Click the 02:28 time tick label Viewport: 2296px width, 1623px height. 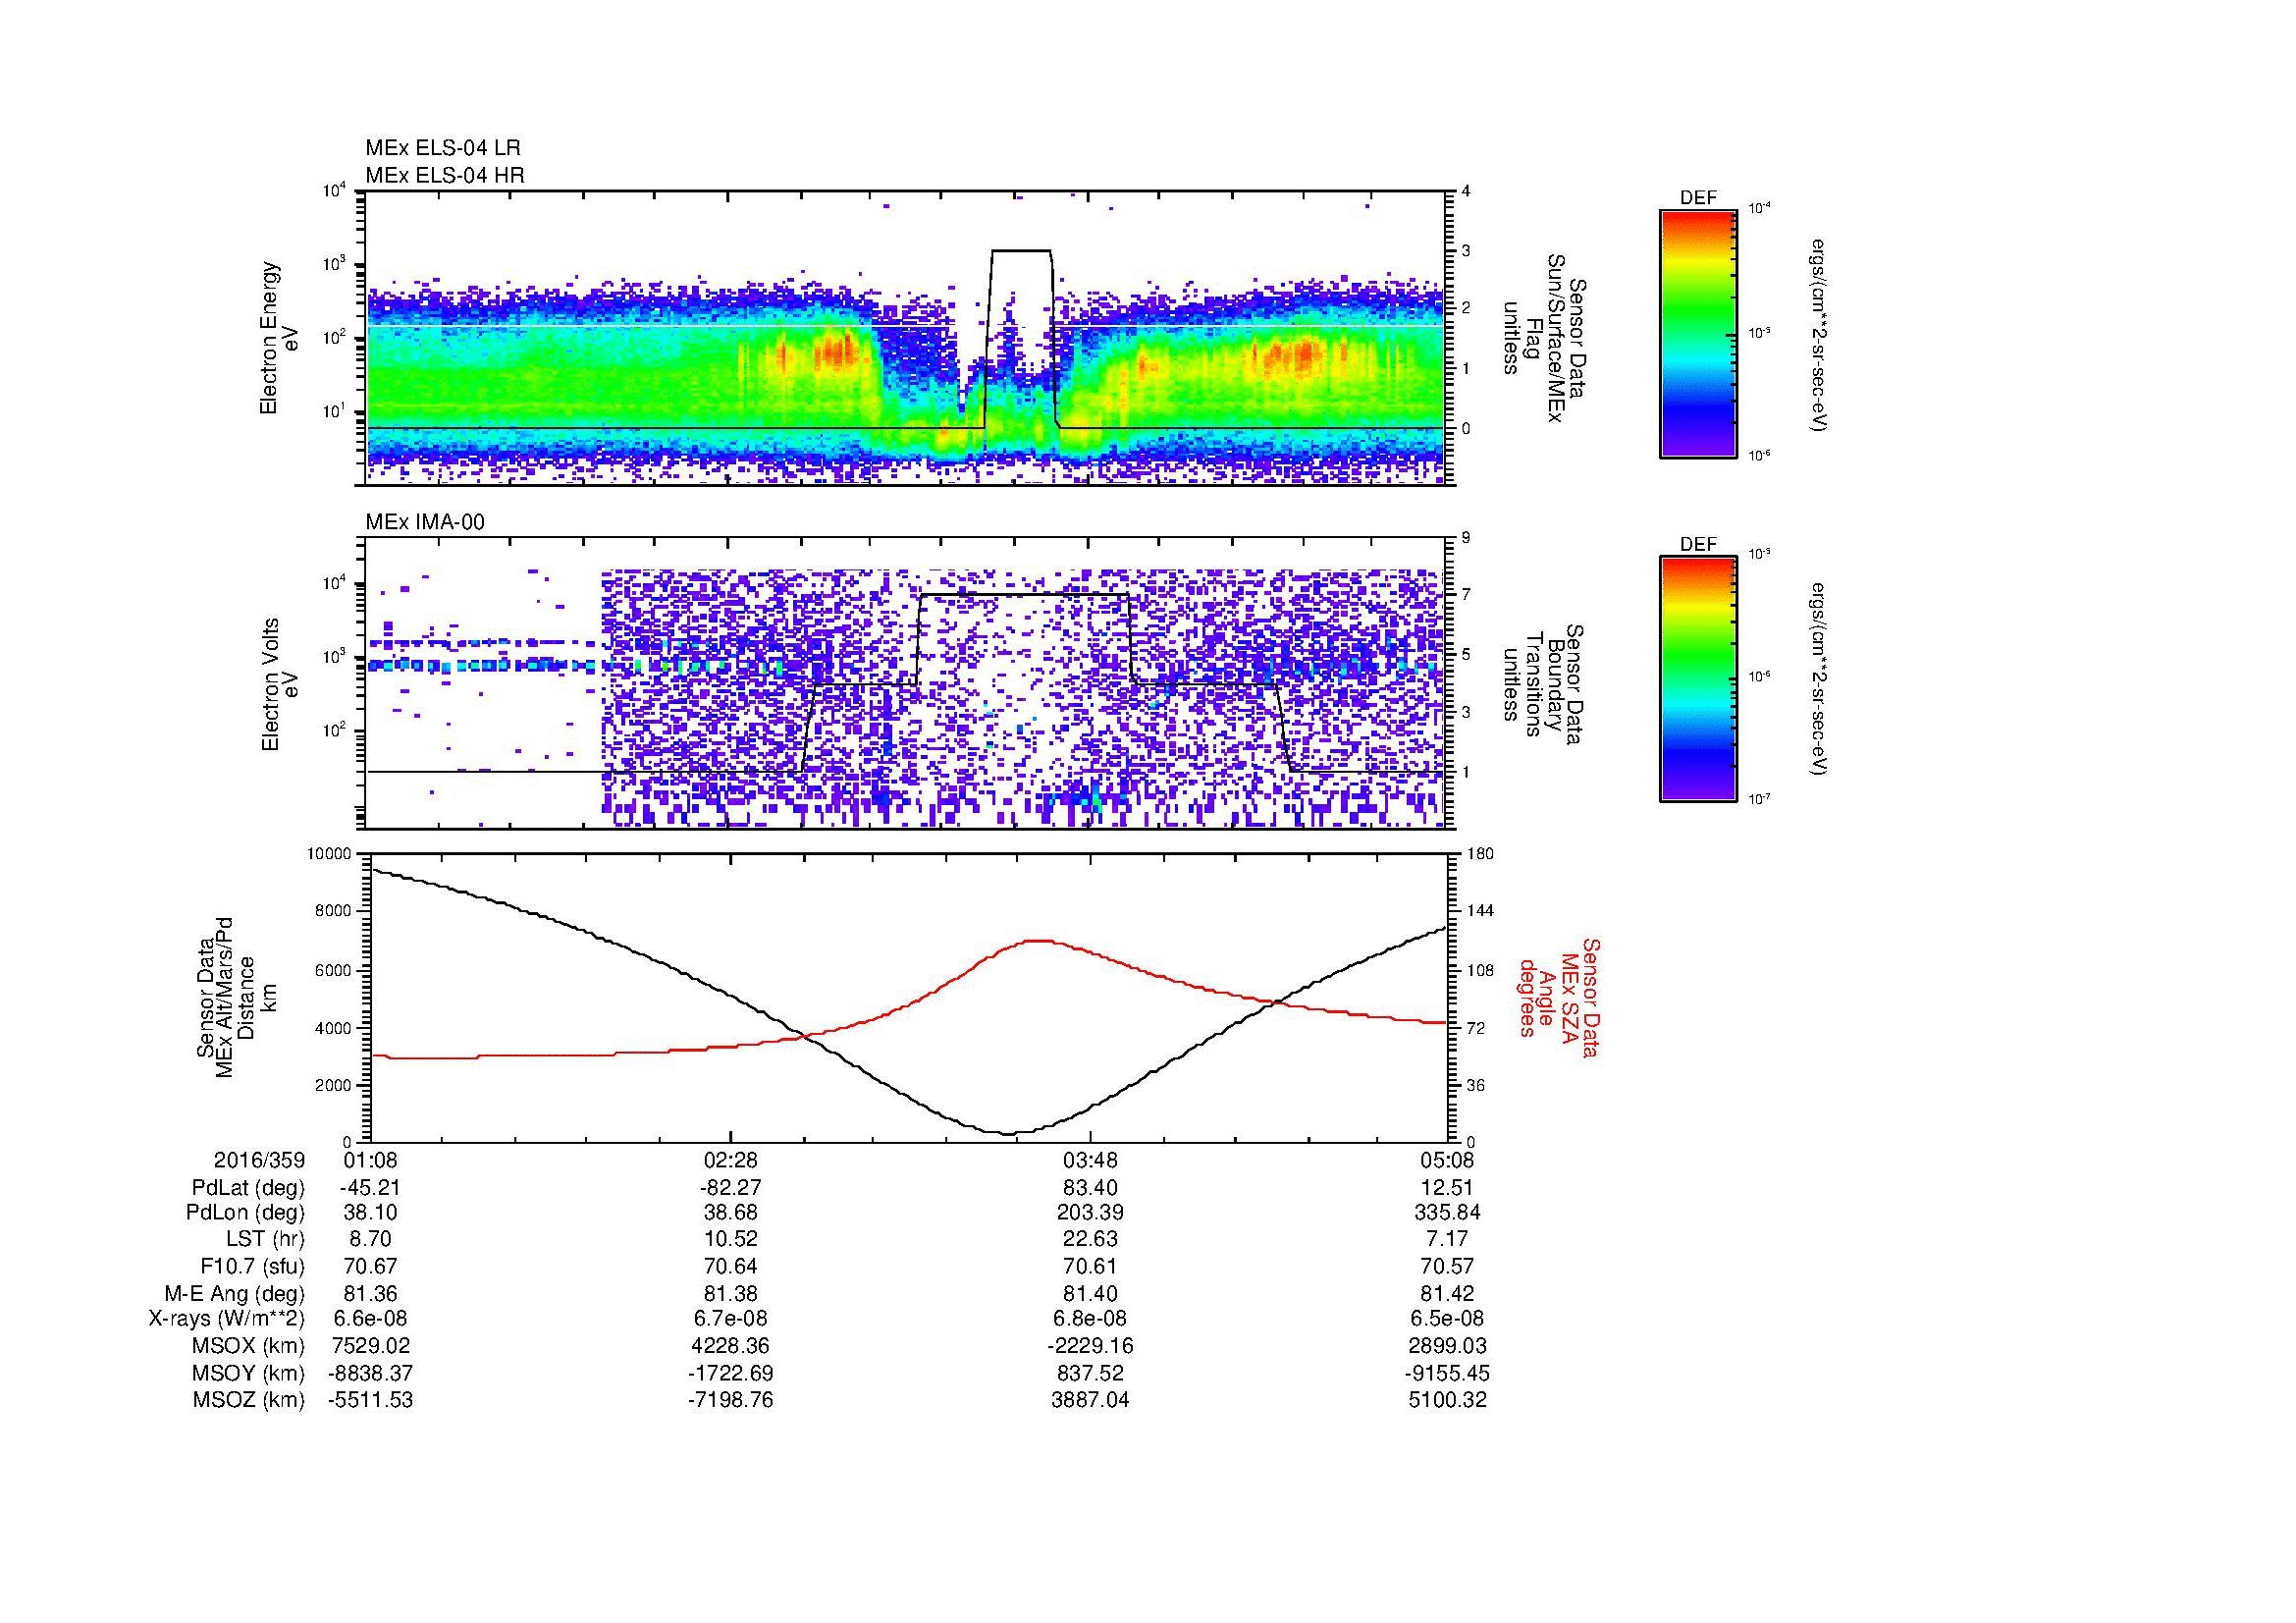point(730,1161)
